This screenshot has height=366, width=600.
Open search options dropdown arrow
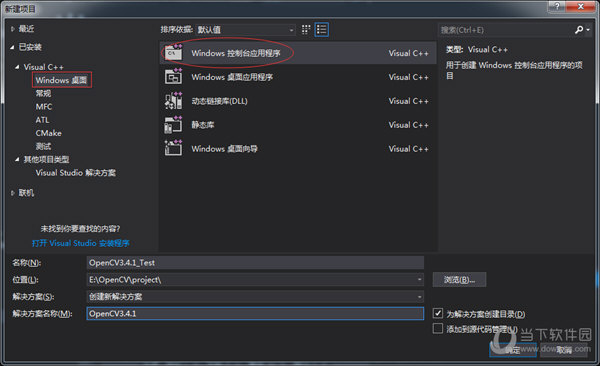588,30
